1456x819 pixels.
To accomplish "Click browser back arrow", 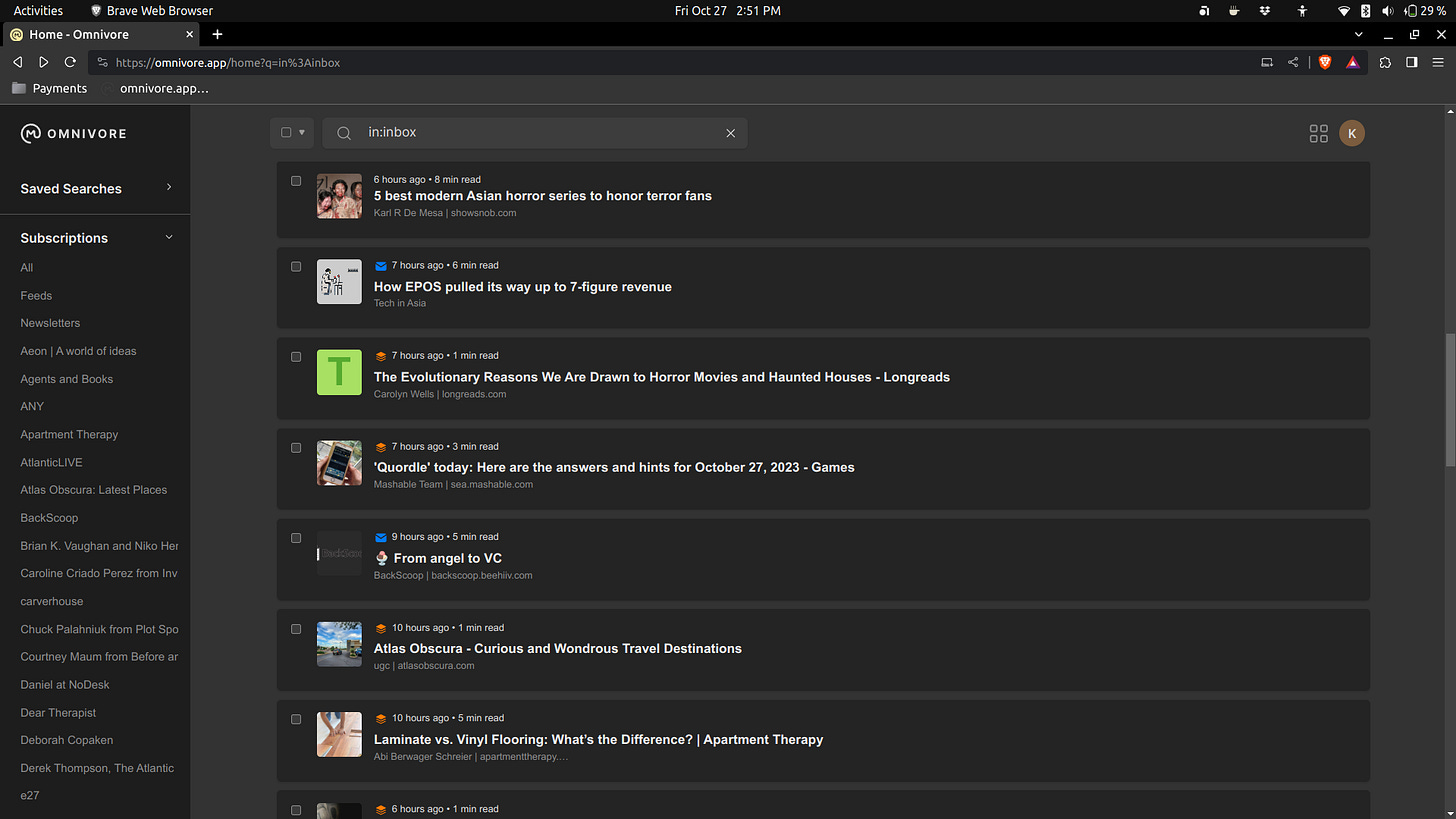I will (x=17, y=62).
